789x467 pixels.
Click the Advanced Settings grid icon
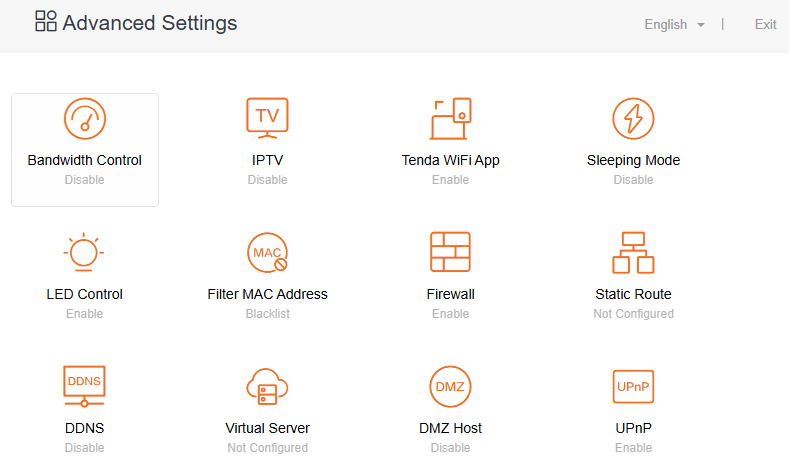46,22
